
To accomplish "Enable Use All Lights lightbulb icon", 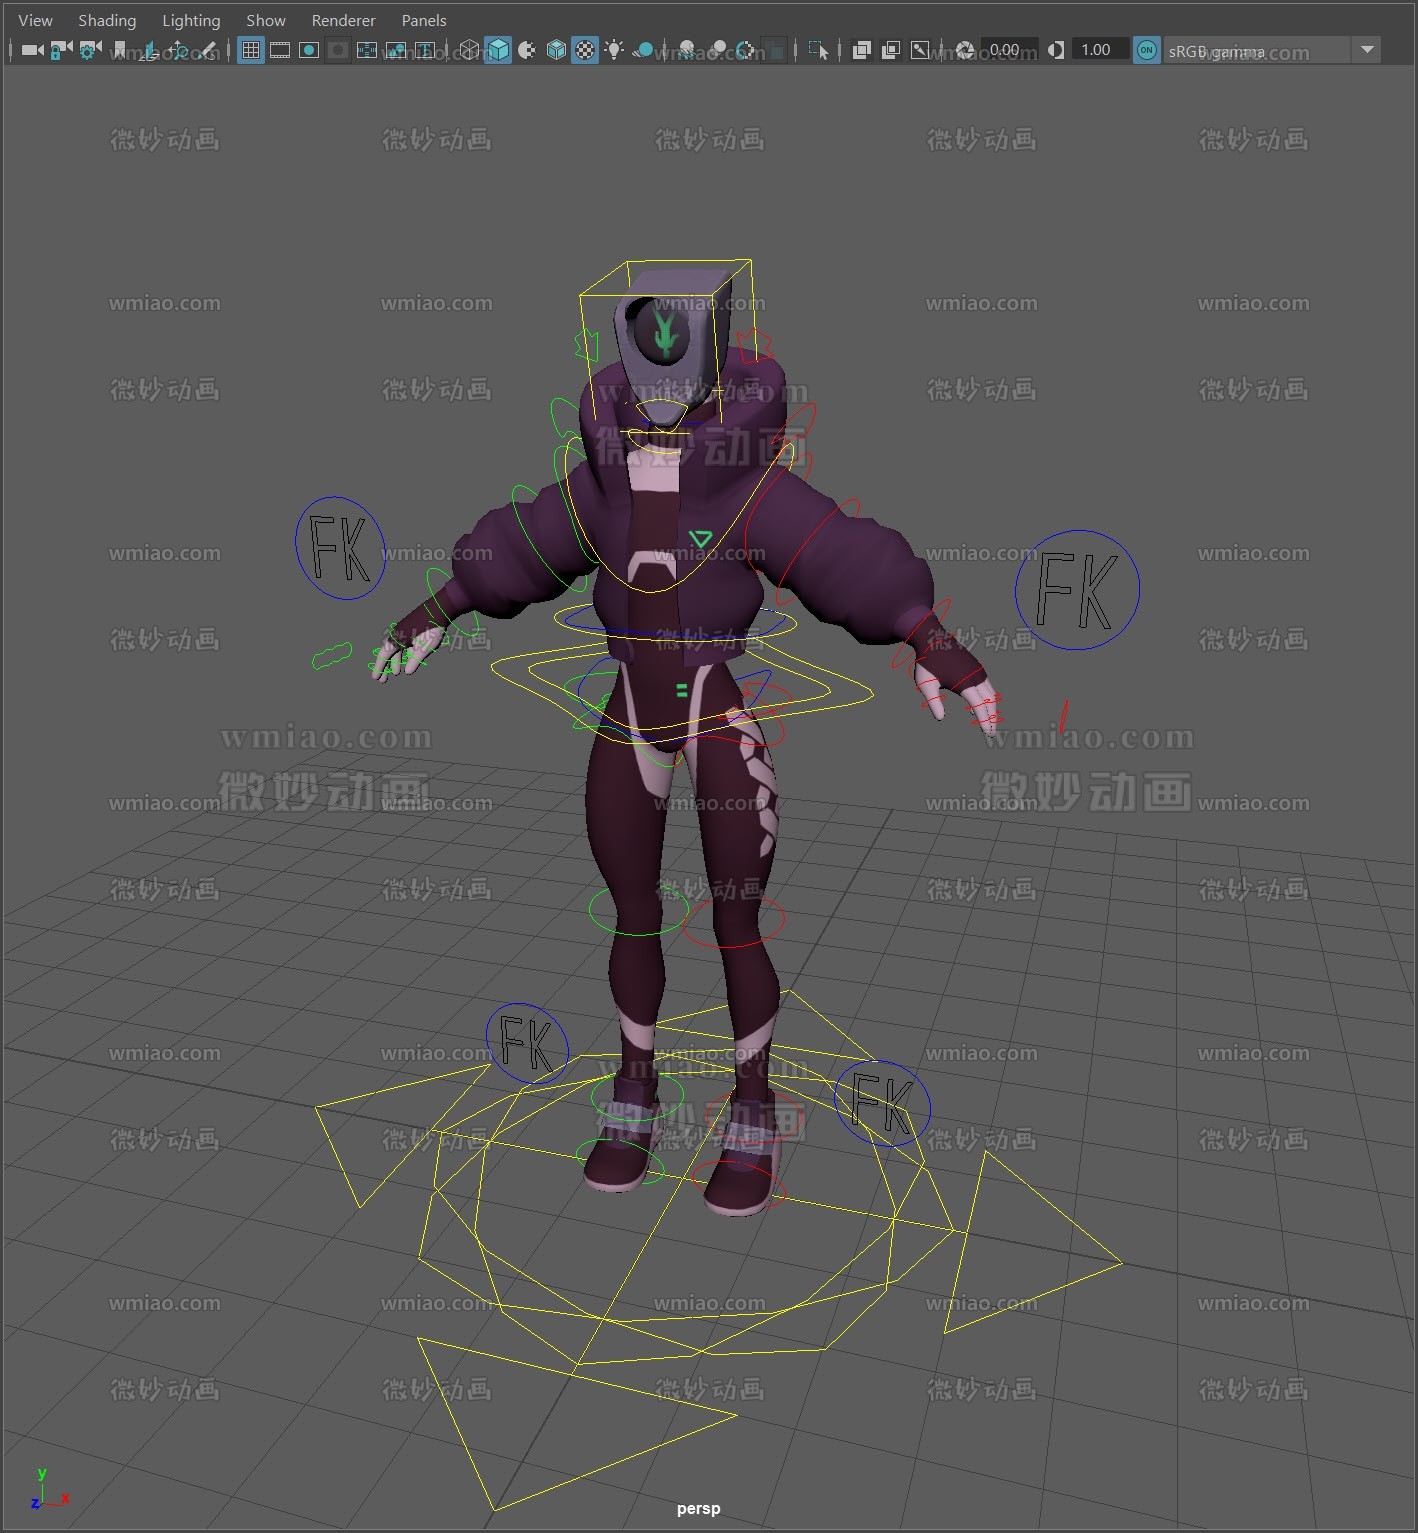I will coord(614,50).
